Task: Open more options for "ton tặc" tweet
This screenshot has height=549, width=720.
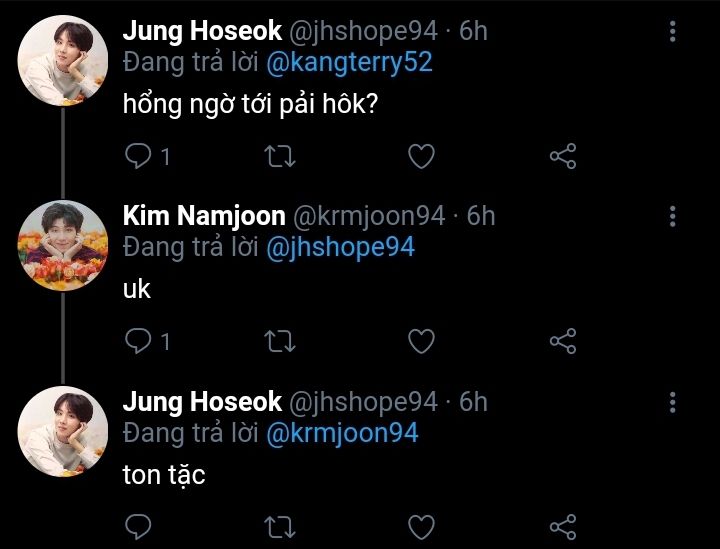Action: [x=672, y=402]
